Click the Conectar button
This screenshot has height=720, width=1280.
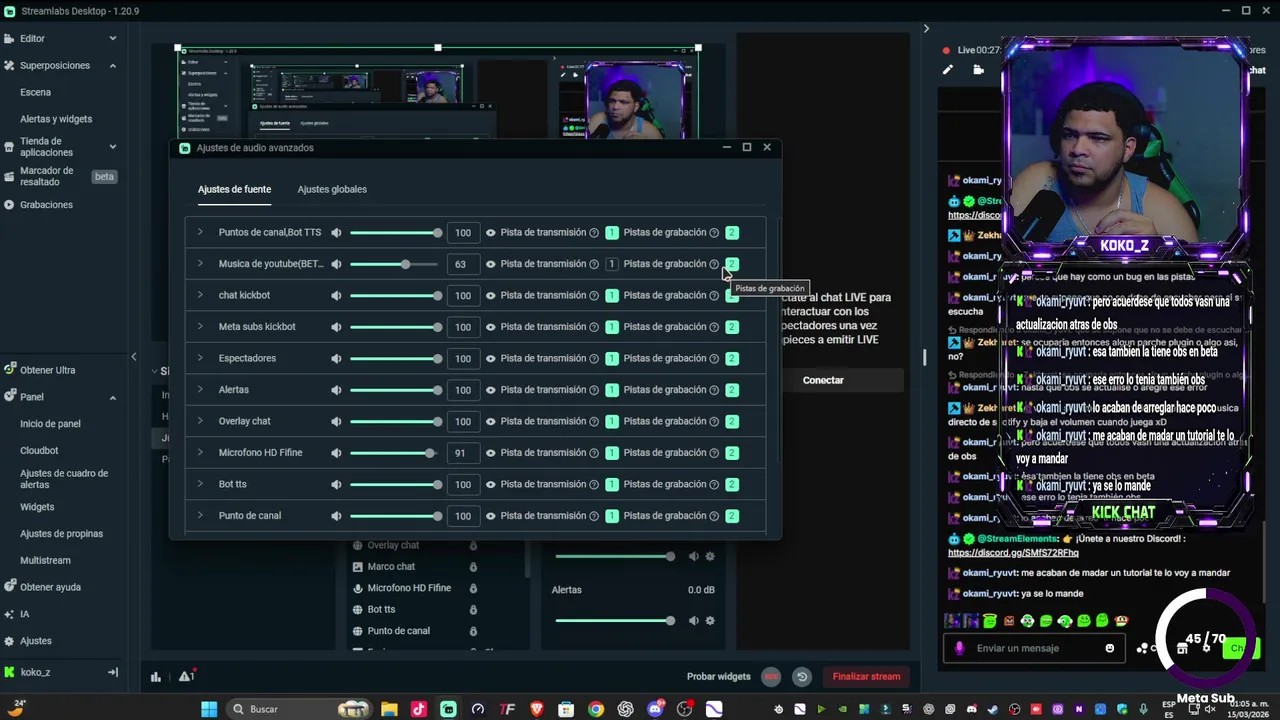[823, 380]
